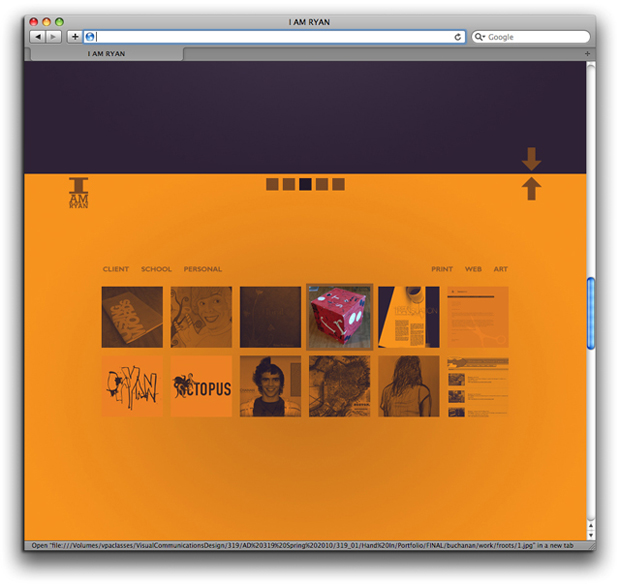
Task: Click the up arrow navigation icon
Action: pyautogui.click(x=531, y=188)
